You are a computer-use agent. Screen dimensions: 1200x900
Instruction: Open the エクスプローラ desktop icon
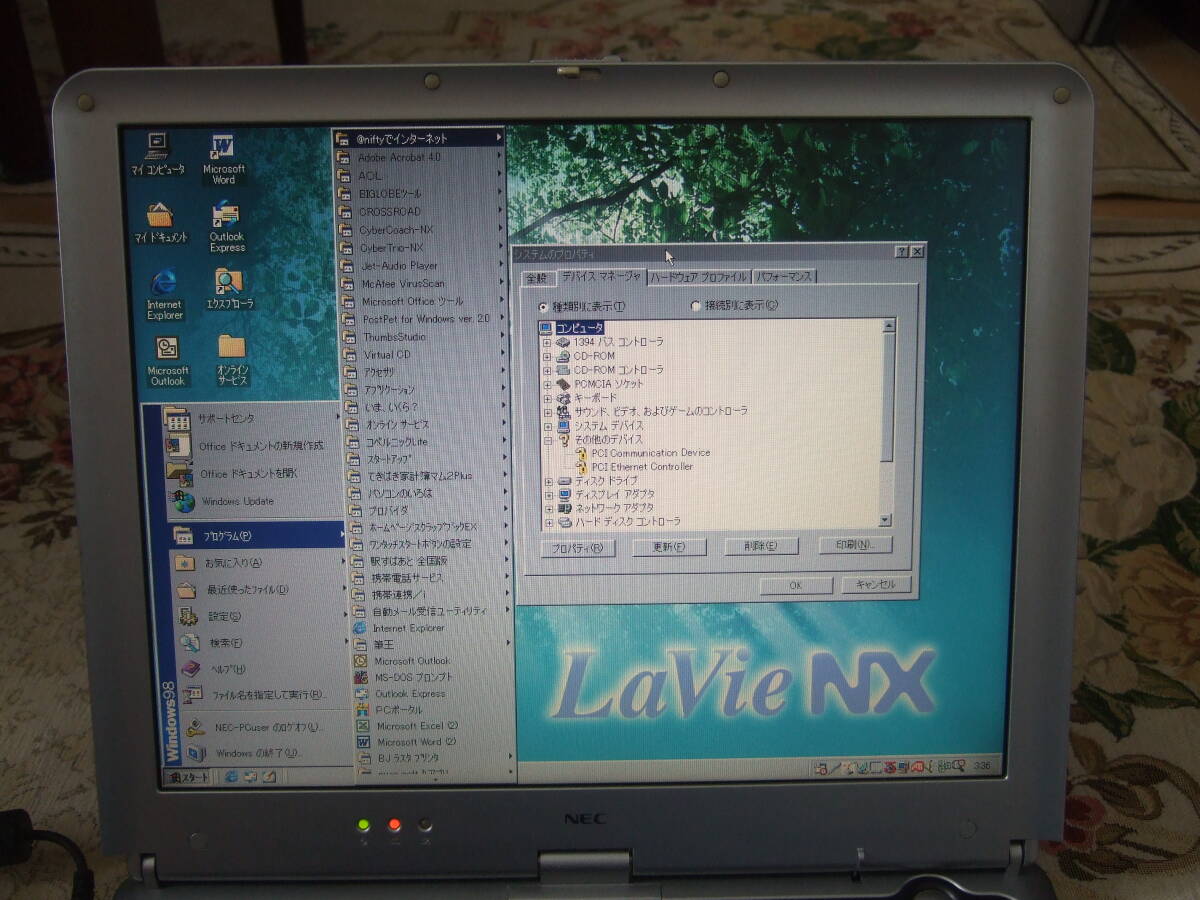pyautogui.click(x=229, y=289)
